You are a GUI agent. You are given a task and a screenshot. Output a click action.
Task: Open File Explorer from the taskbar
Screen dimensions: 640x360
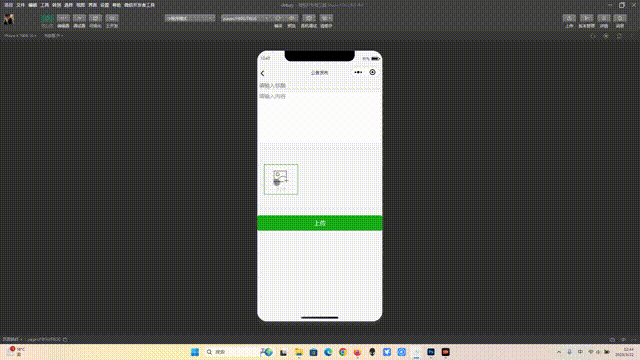click(x=298, y=352)
